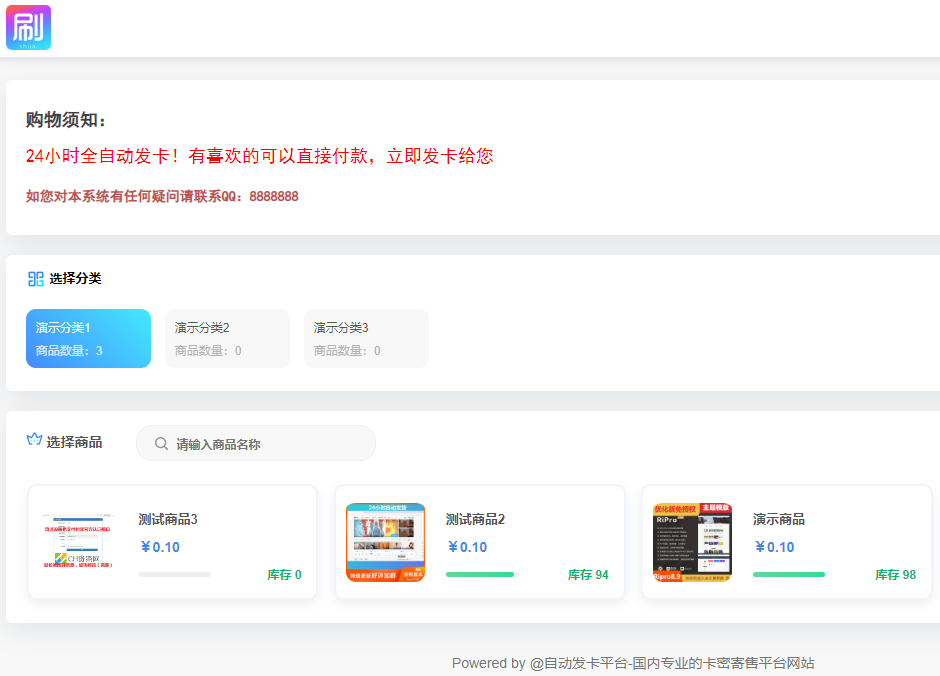Viewport: 940px width, 676px height.
Task: Click the grid icon beside 选择分类
Action: click(x=36, y=279)
